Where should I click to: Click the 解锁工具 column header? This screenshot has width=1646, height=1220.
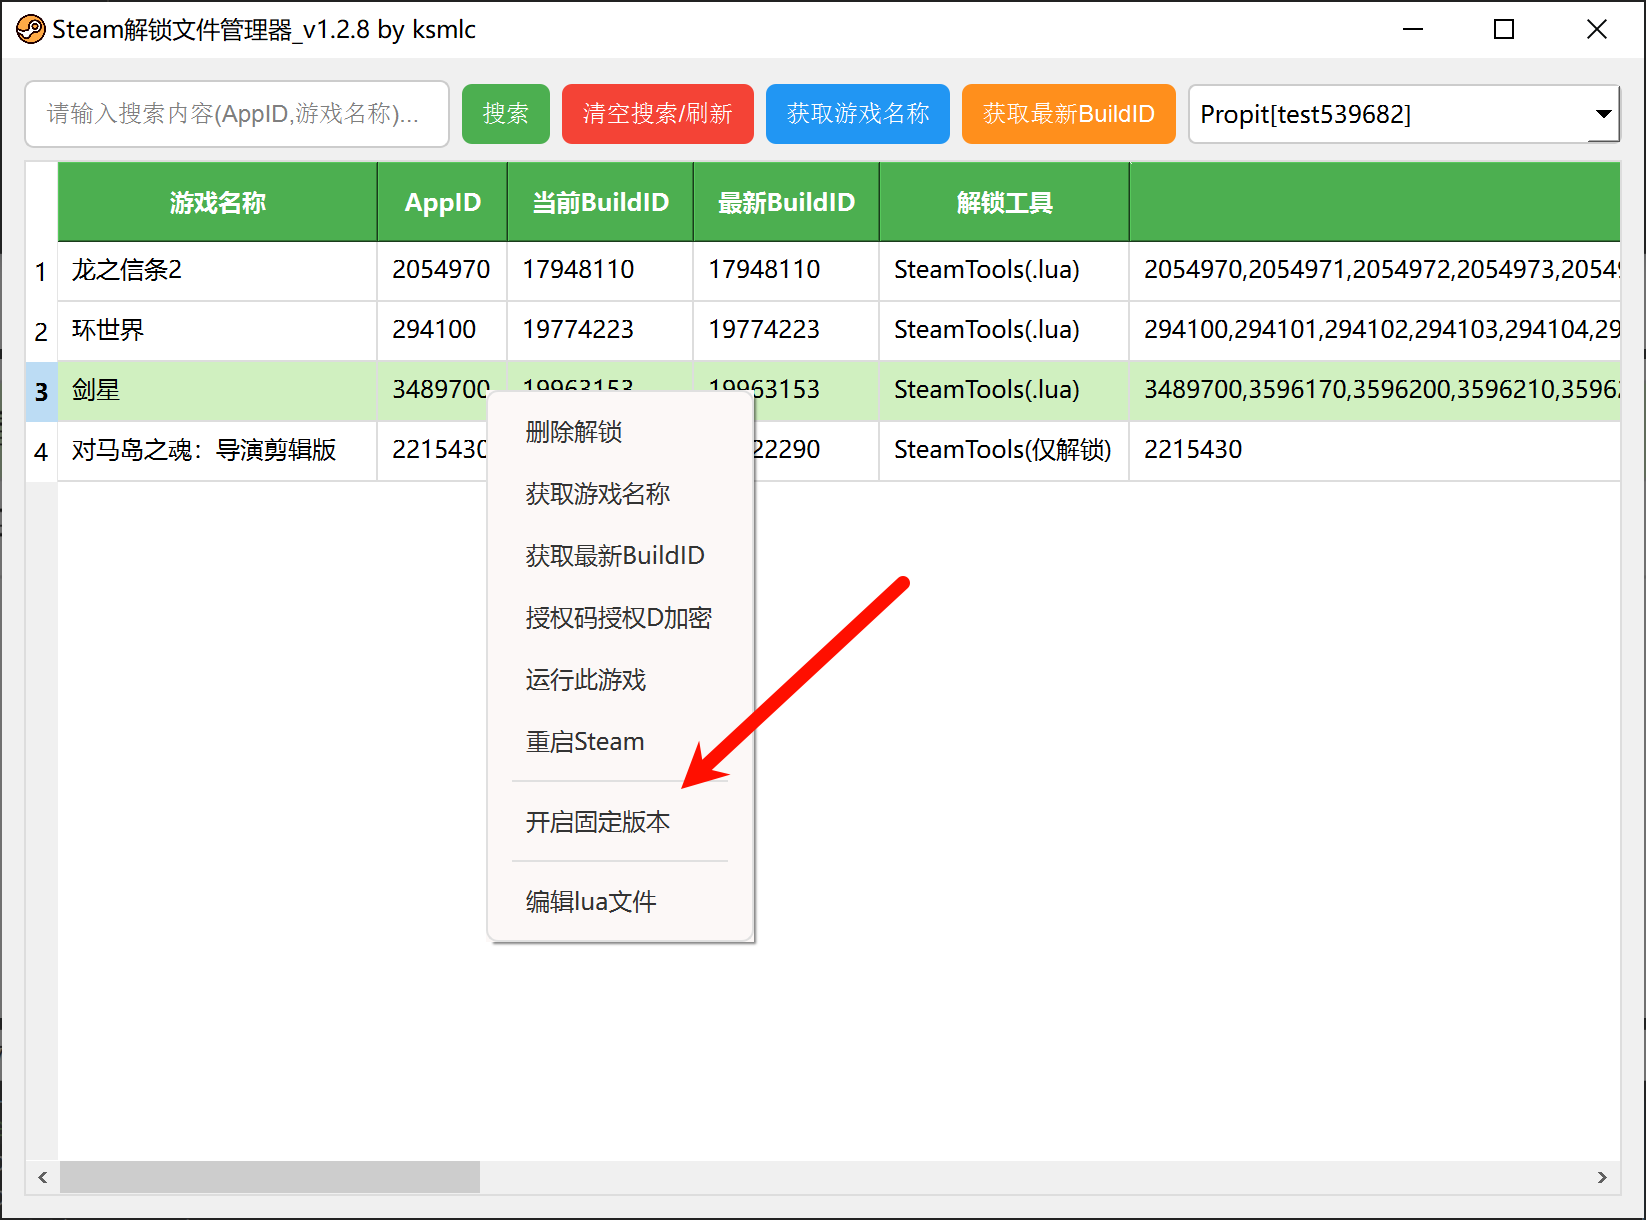(x=1004, y=203)
